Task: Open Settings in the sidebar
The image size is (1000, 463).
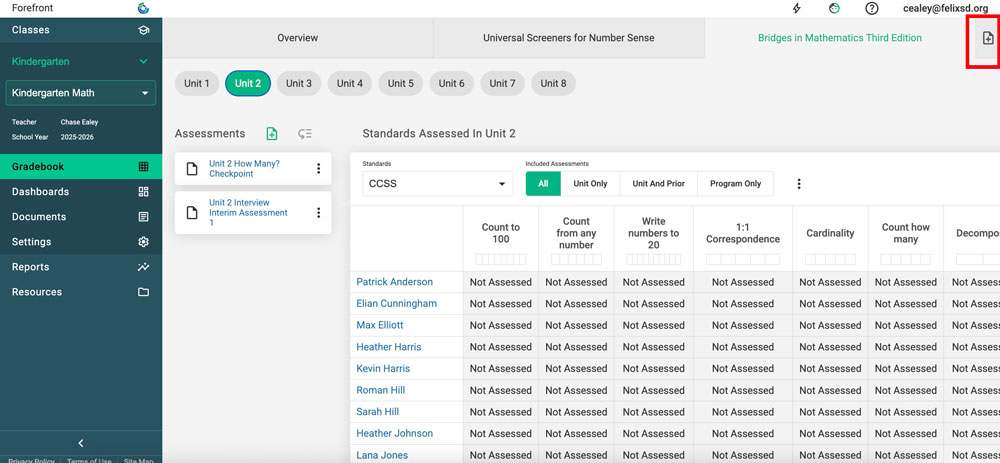Action: (81, 242)
